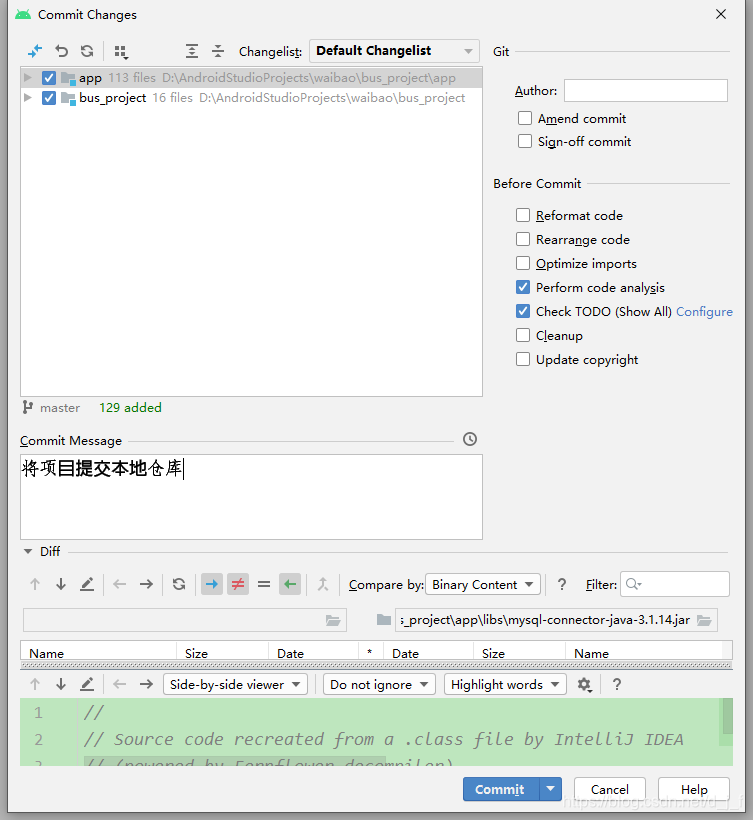Click the Commit button
Screen dimensions: 753x820
500,789
